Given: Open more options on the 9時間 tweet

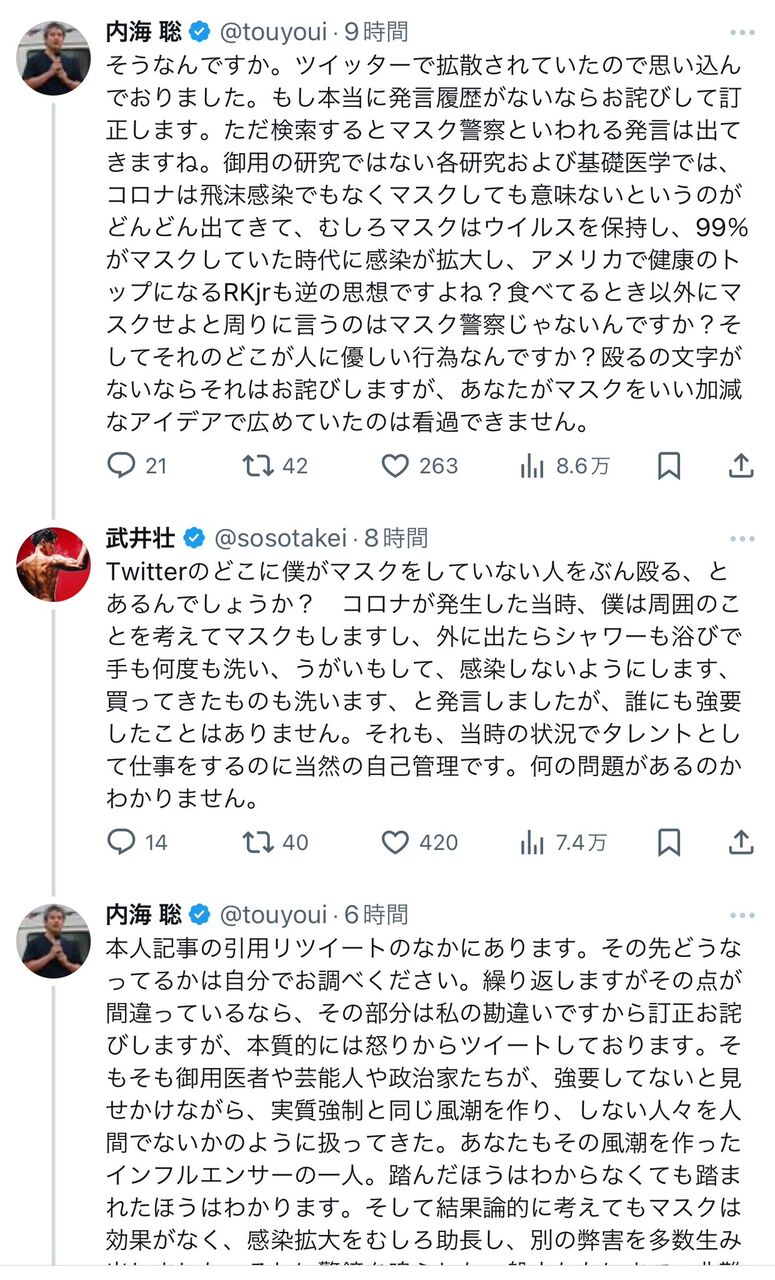Looking at the screenshot, I should coord(741,33).
